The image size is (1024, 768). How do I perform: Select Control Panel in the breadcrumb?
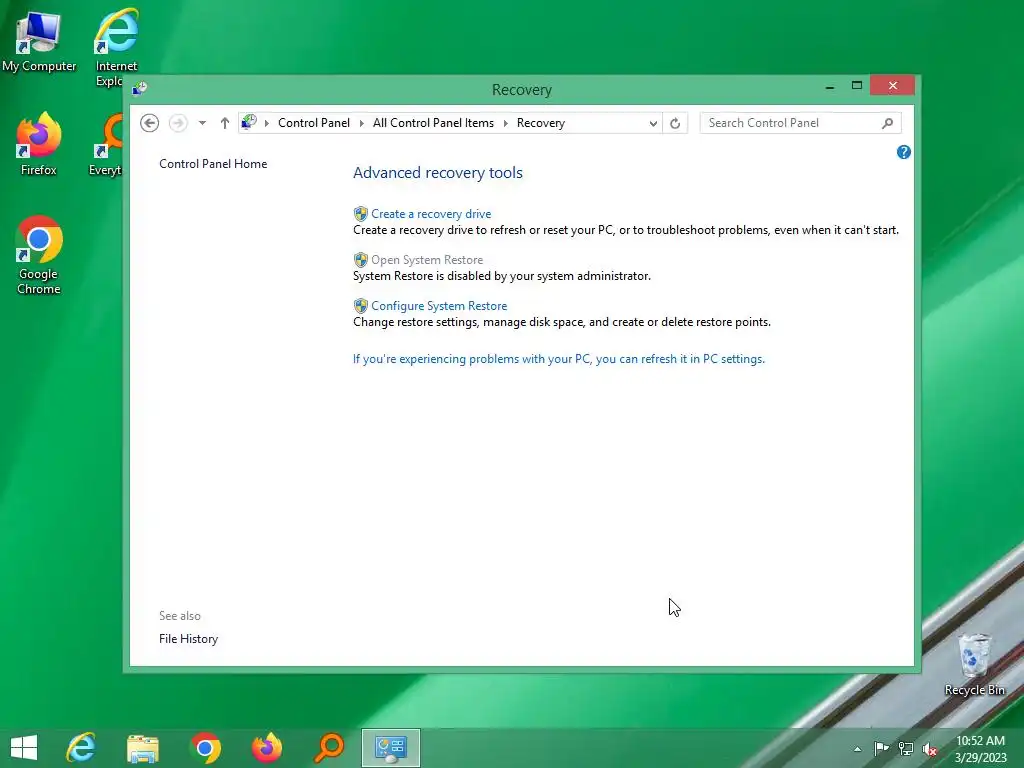(x=313, y=123)
